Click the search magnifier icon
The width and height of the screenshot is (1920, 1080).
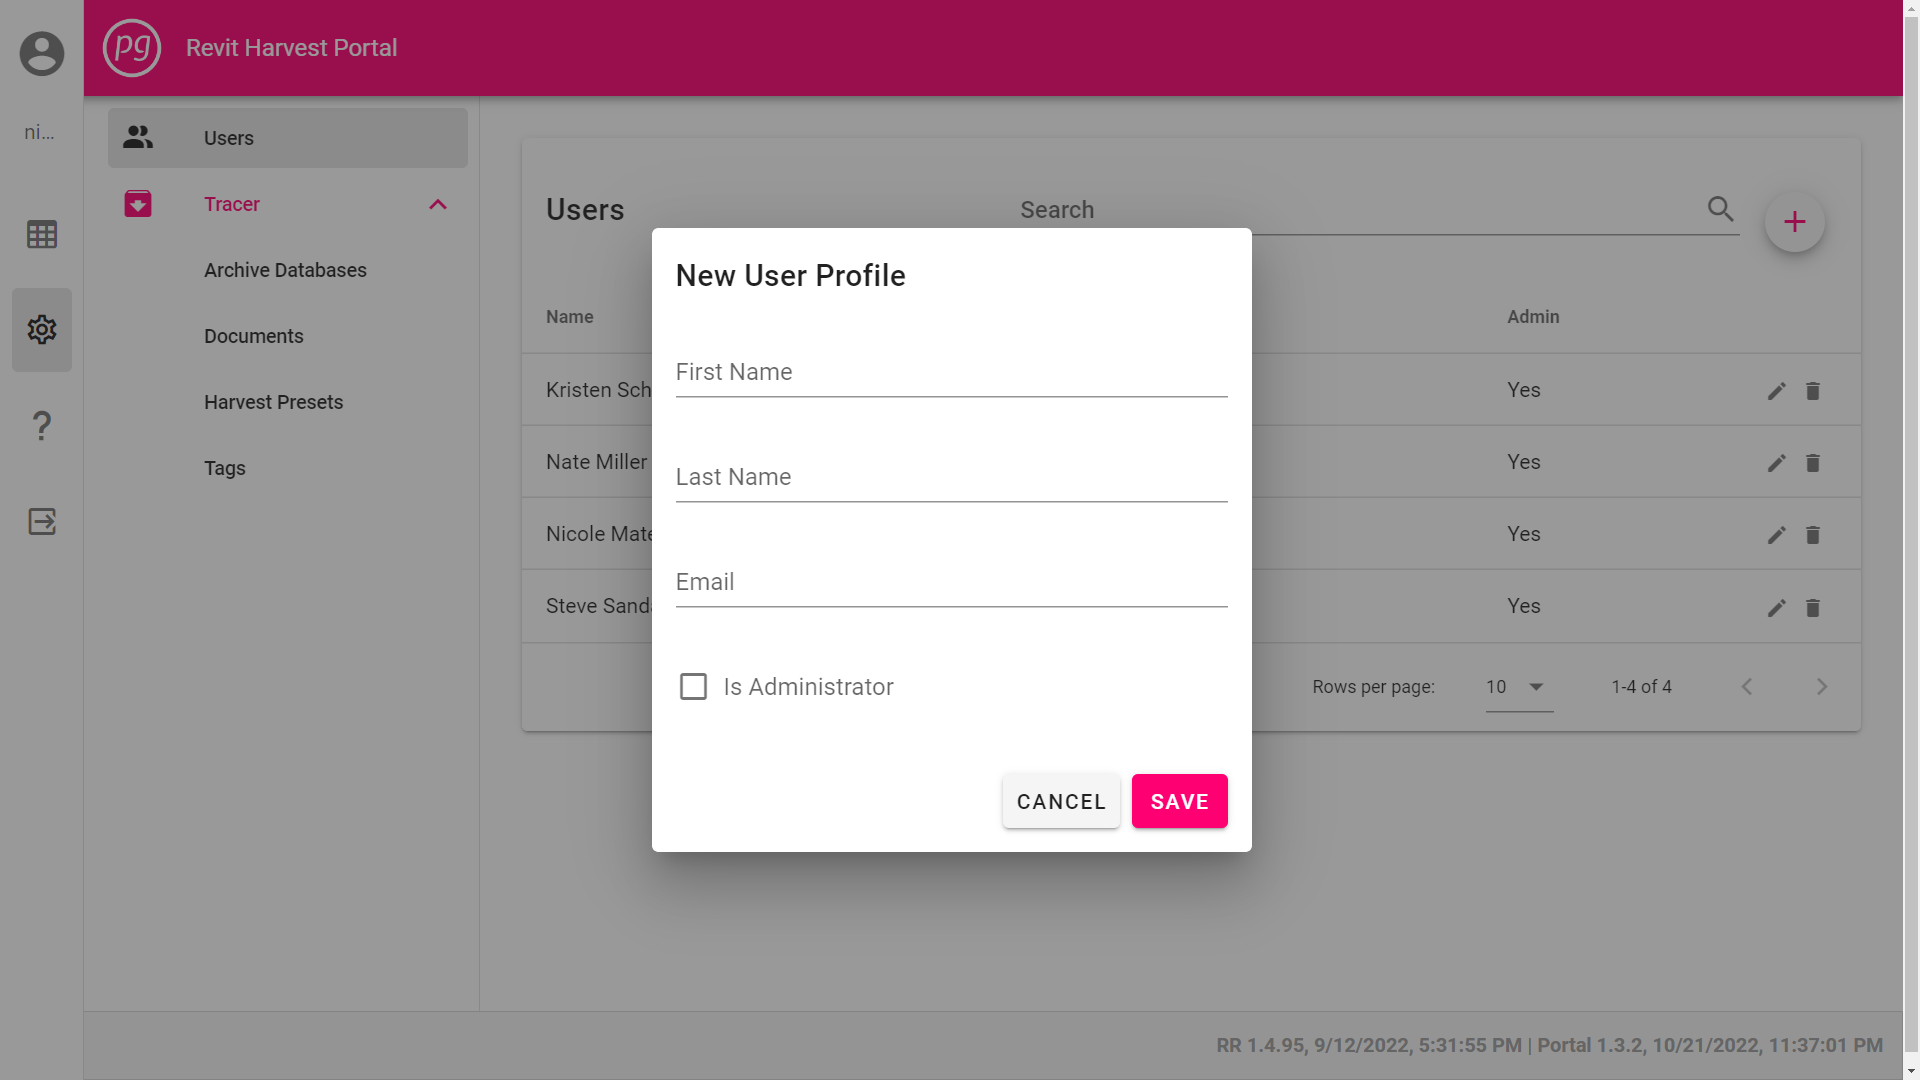[1720, 208]
